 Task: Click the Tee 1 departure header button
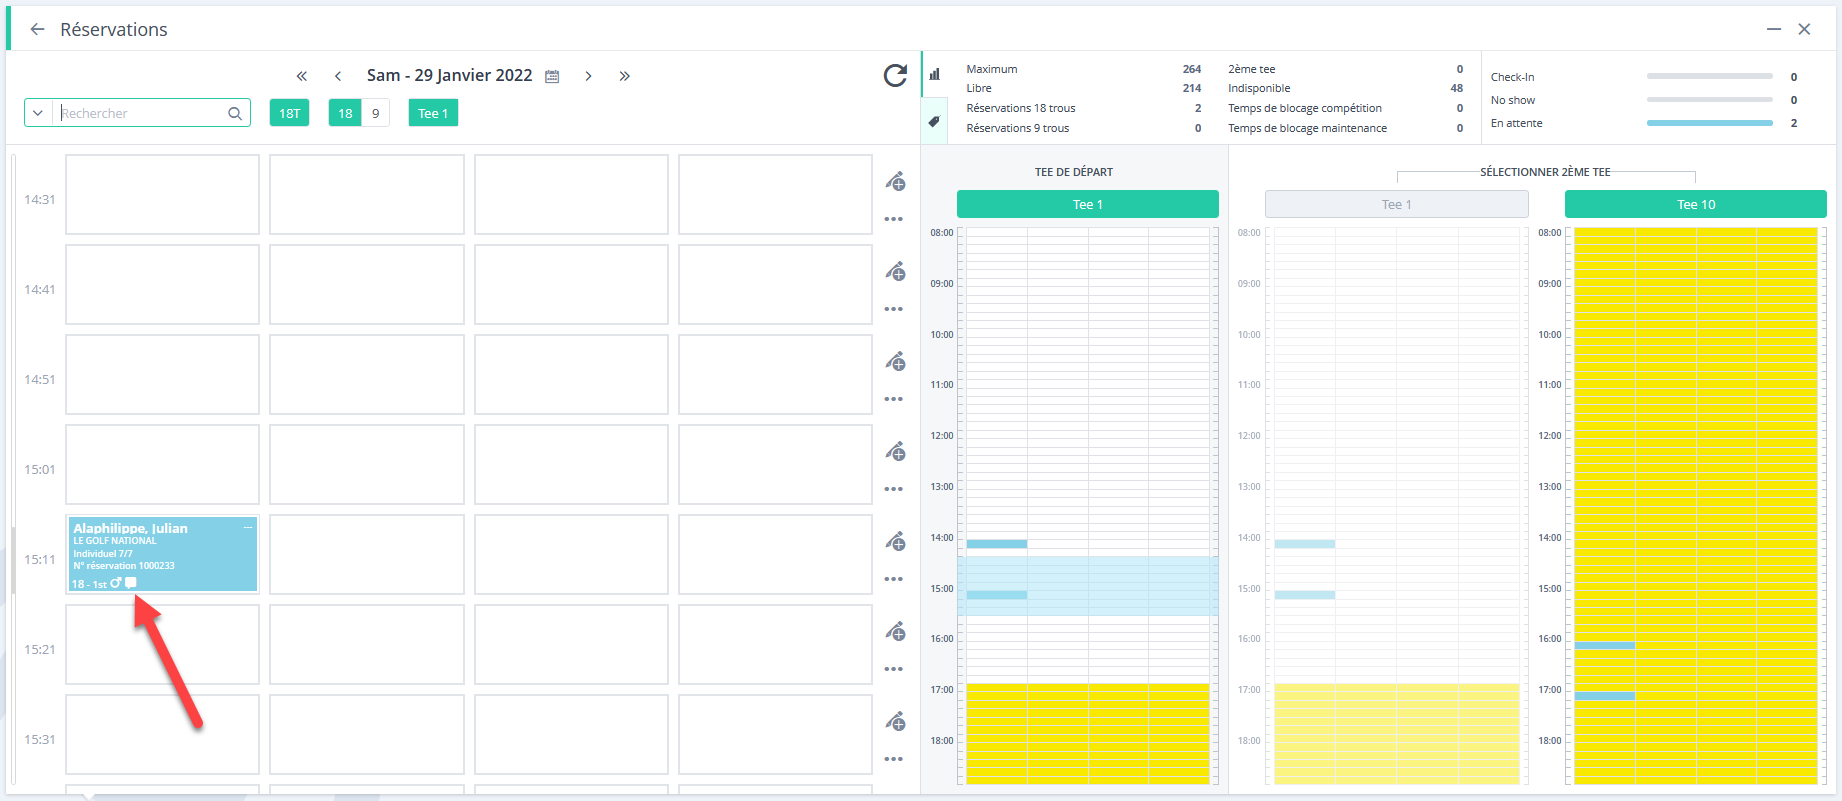coord(1087,204)
